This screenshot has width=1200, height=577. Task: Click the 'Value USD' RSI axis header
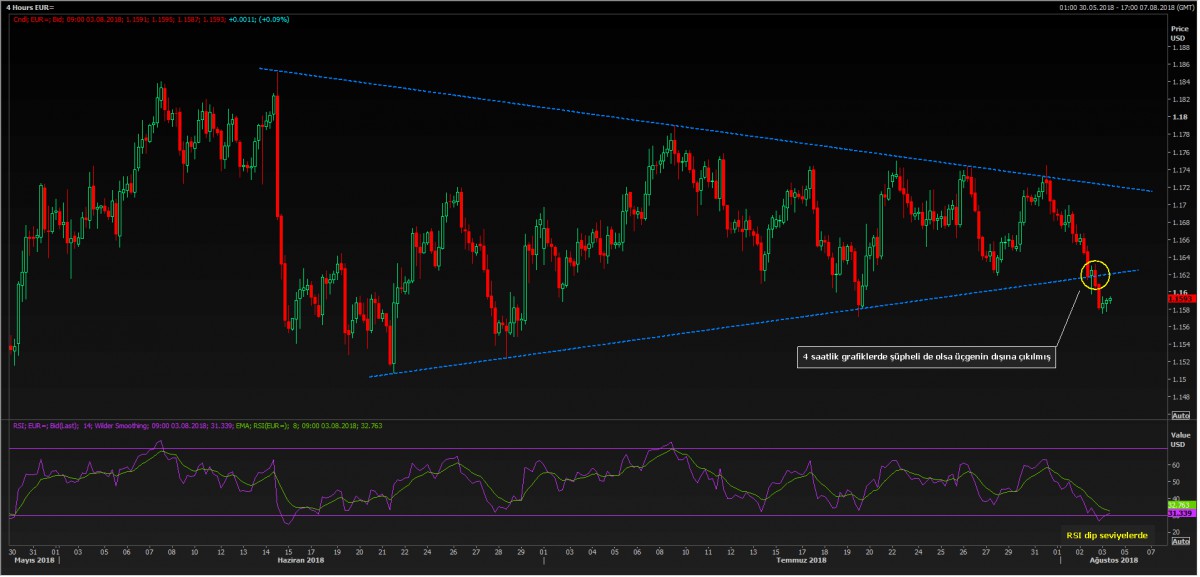[1179, 438]
